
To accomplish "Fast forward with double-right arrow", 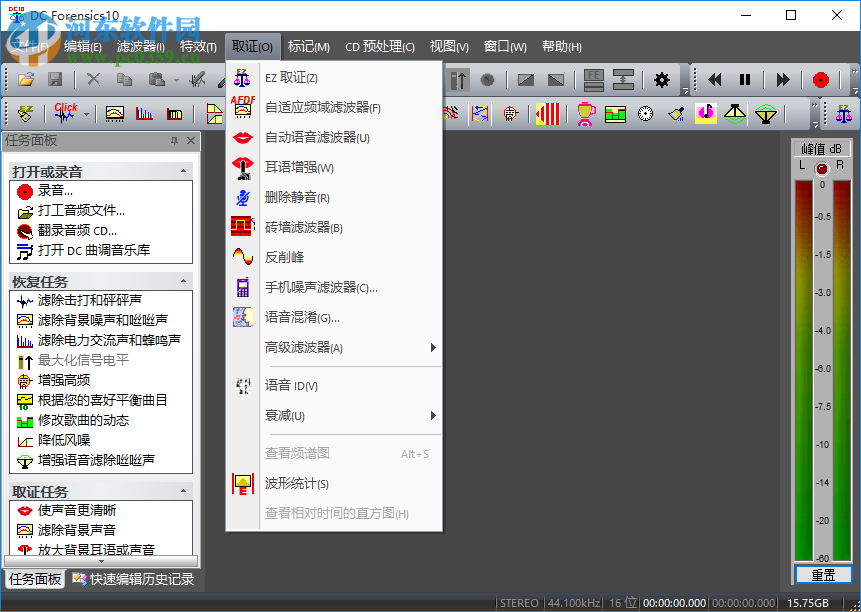I will (782, 80).
